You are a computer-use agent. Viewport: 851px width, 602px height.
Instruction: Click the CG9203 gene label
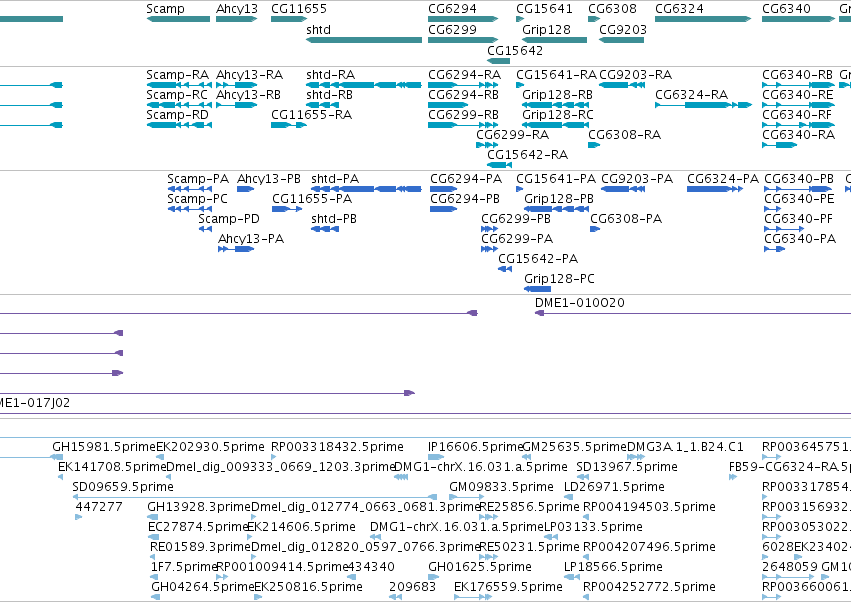click(x=623, y=30)
